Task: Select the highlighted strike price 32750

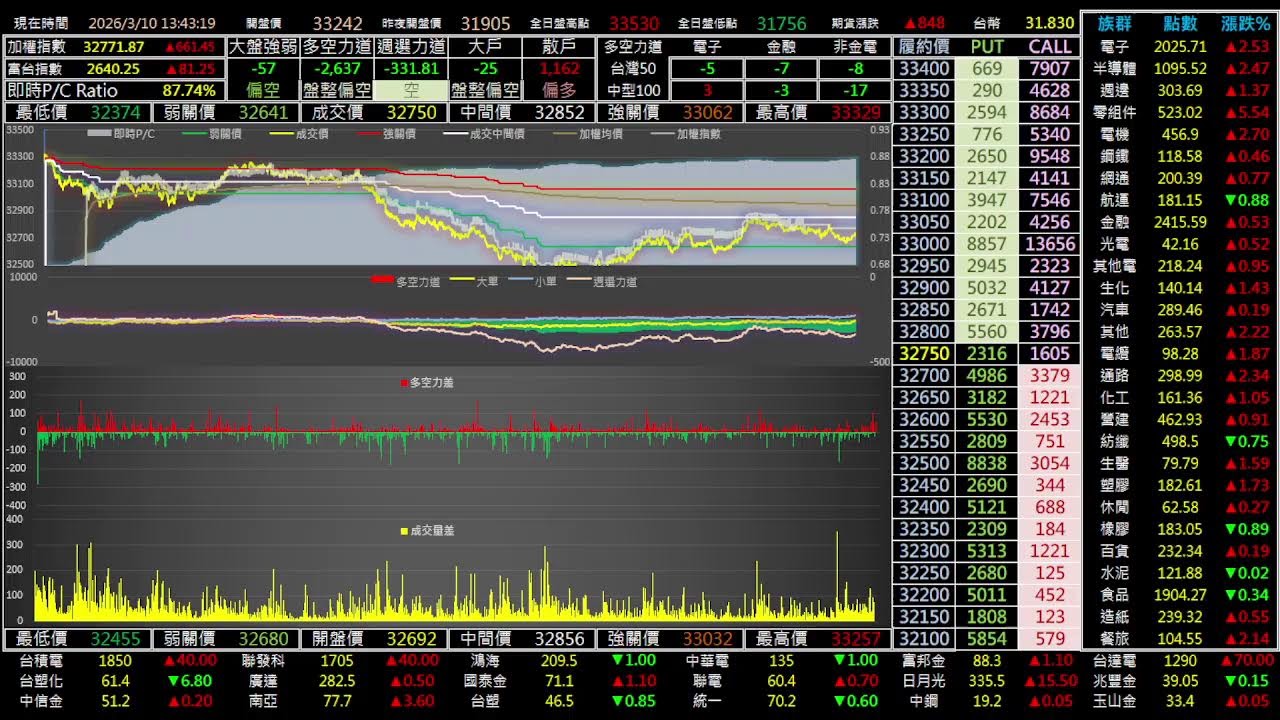Action: (x=923, y=353)
